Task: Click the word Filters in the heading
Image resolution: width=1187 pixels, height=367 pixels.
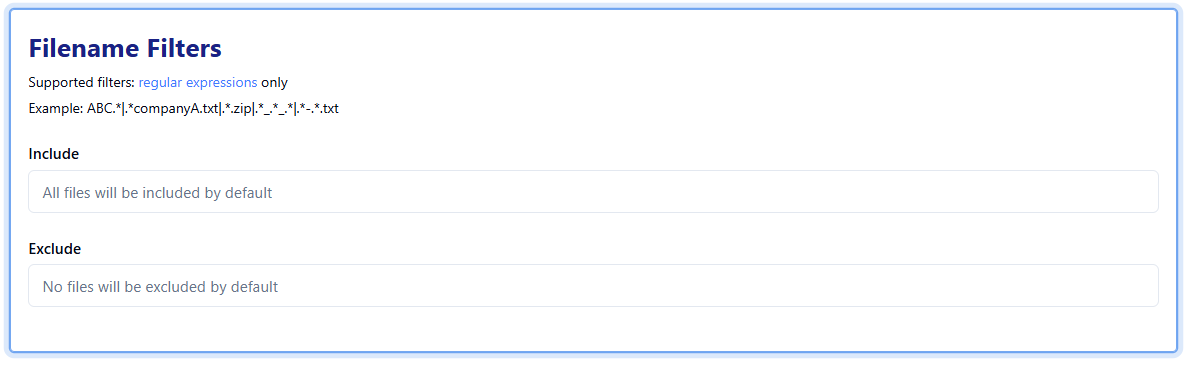Action: (x=184, y=48)
